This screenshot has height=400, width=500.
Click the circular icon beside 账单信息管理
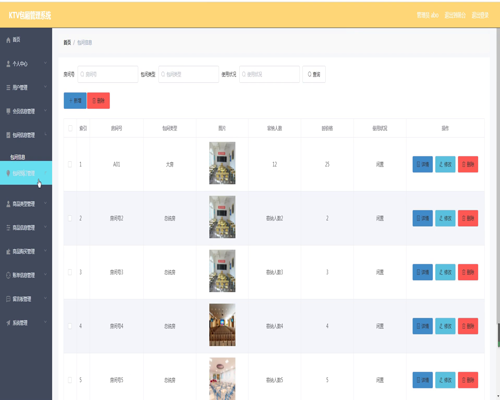pyautogui.click(x=8, y=275)
